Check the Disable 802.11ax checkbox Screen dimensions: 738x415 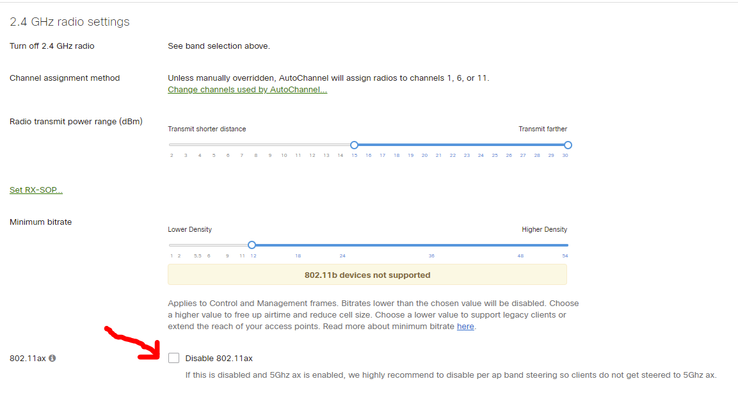[x=174, y=358]
